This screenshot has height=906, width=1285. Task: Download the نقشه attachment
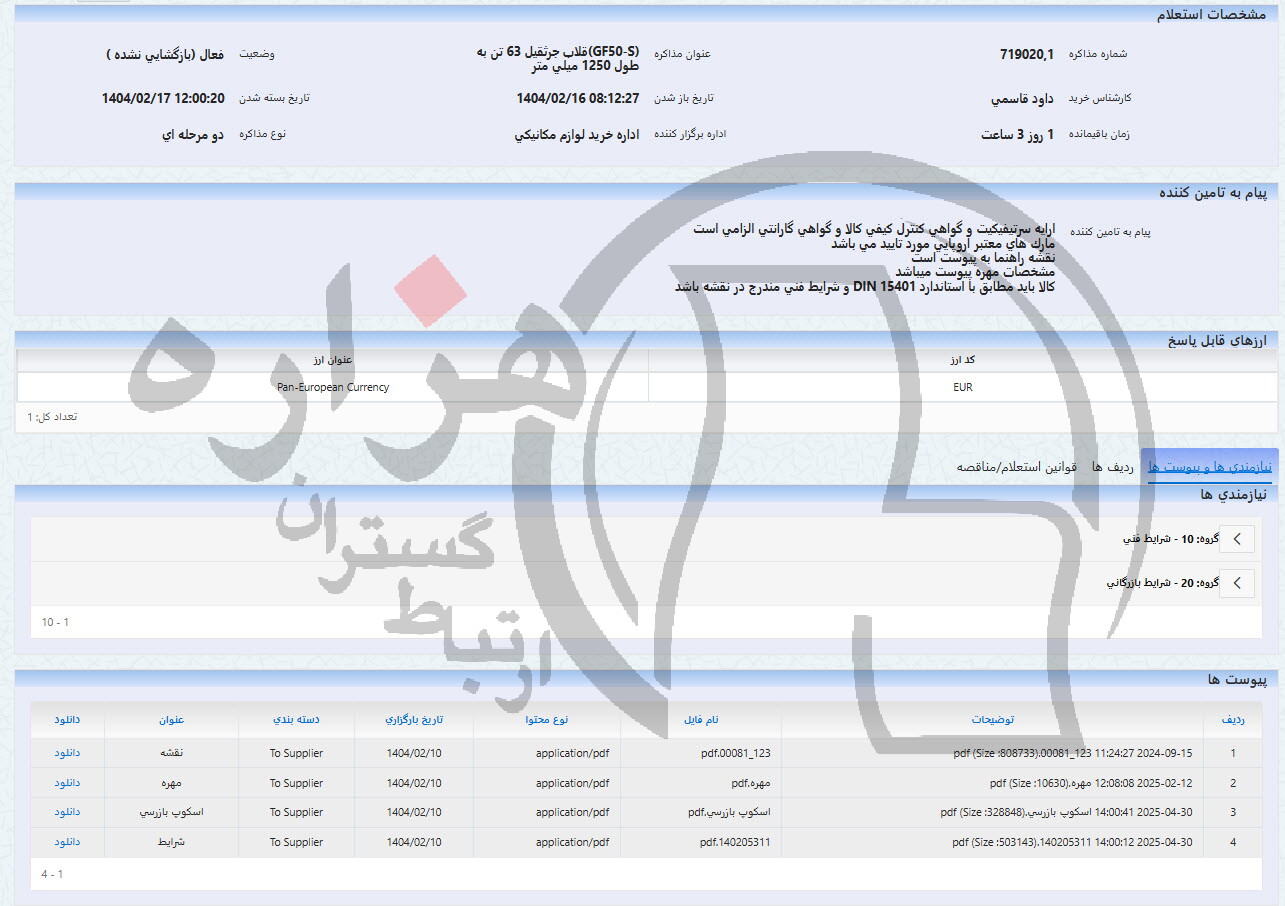click(66, 753)
